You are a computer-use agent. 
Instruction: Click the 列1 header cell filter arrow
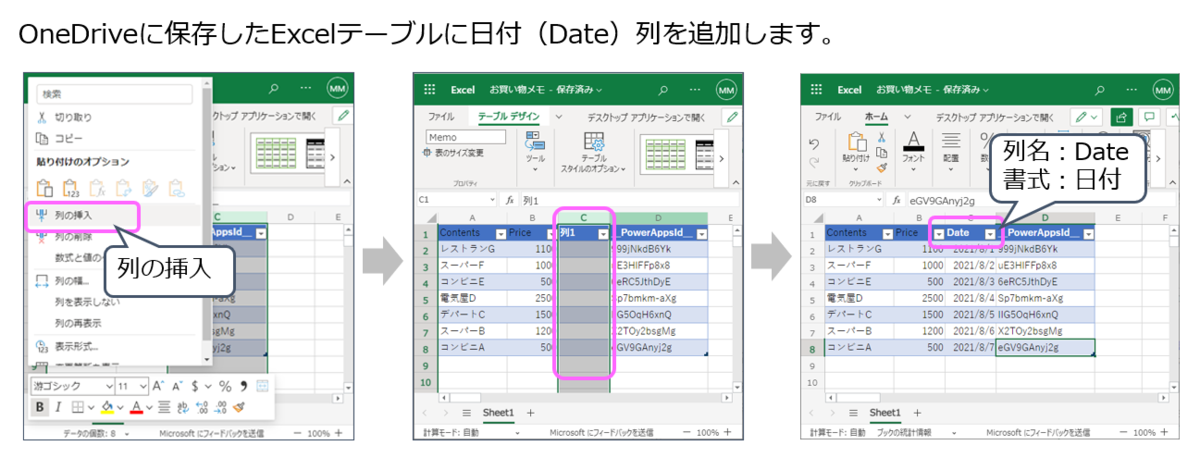click(x=602, y=233)
